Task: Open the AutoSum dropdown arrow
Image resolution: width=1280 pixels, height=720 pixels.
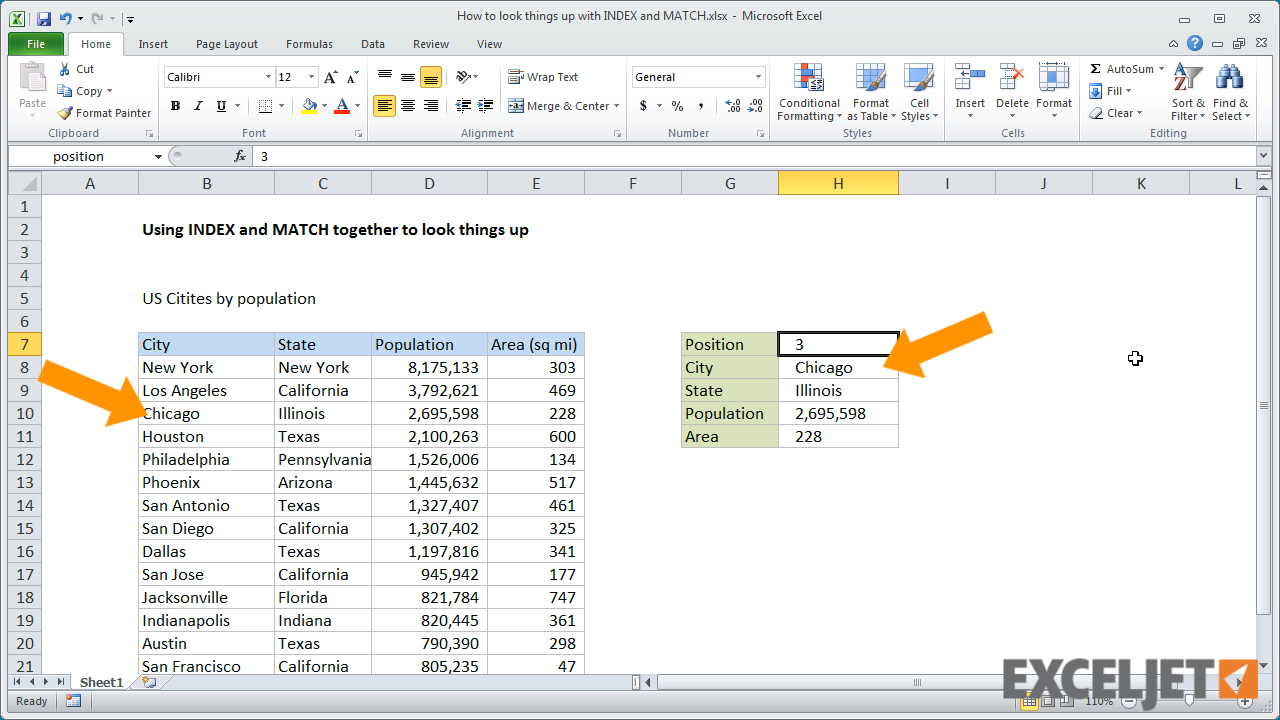Action: (x=1162, y=69)
